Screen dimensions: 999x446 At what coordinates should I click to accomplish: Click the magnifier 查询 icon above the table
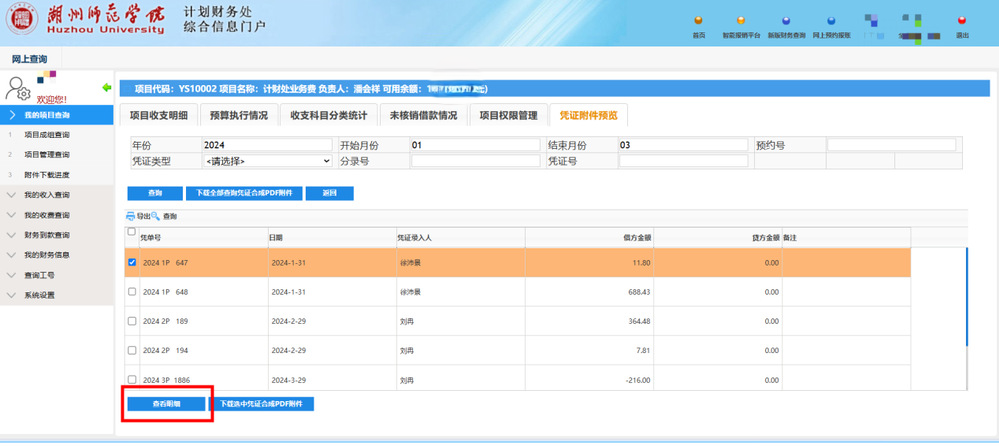click(x=155, y=216)
